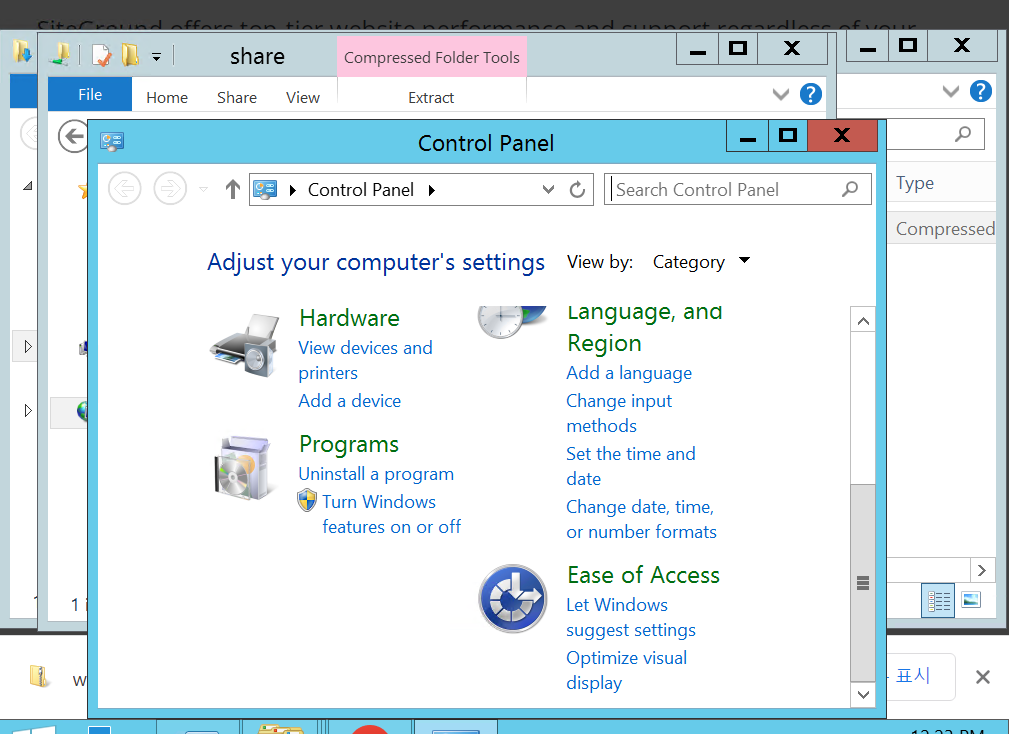Refresh the Control Panel address bar

tap(577, 190)
